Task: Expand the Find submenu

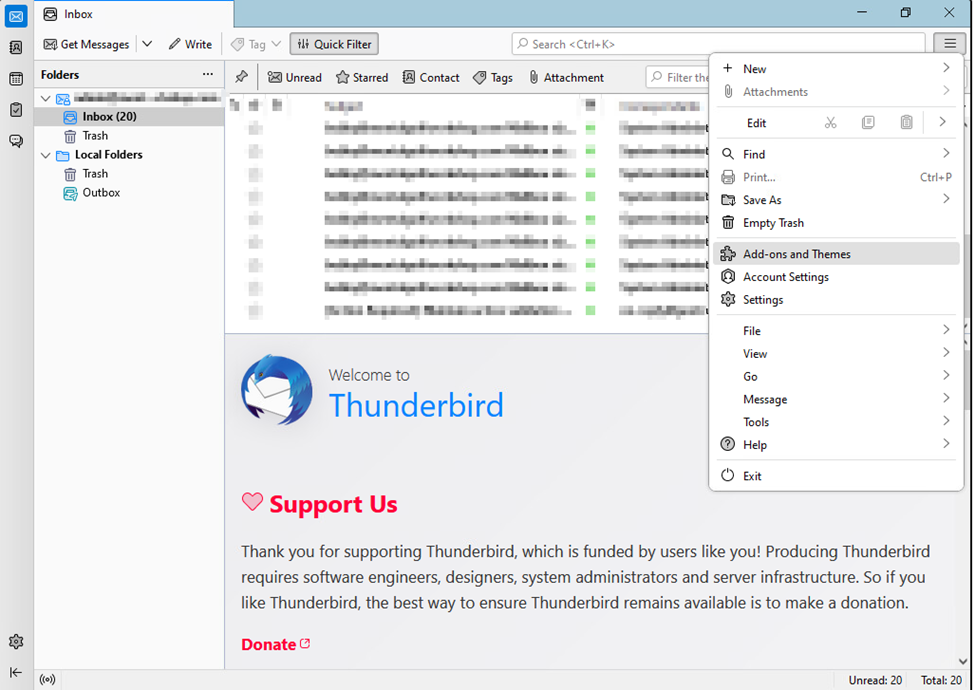Action: (x=836, y=154)
